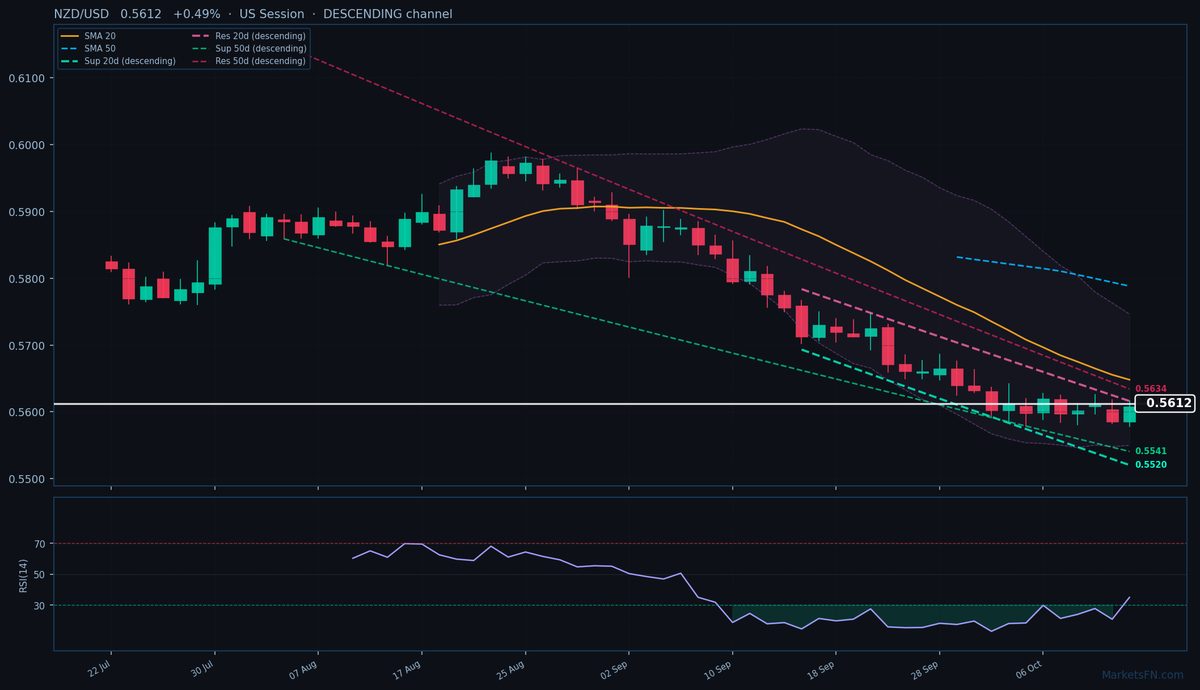Image resolution: width=1200 pixels, height=690 pixels.
Task: Click the NZD/USD title text
Action: coord(82,14)
